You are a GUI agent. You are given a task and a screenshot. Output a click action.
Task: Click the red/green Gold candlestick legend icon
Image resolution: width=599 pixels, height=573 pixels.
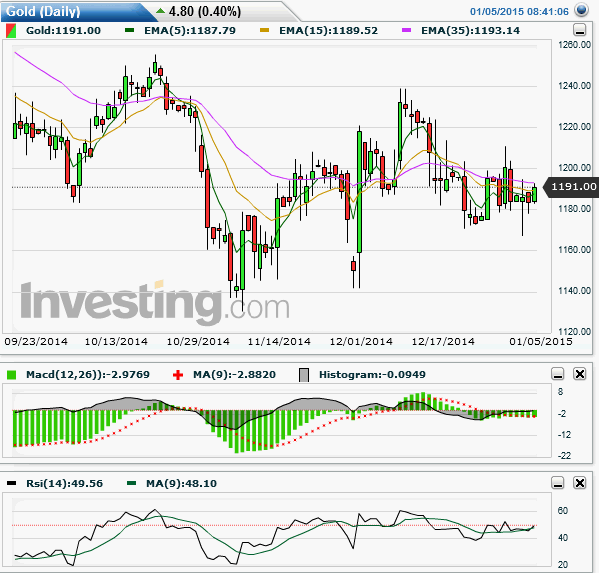coord(11,31)
